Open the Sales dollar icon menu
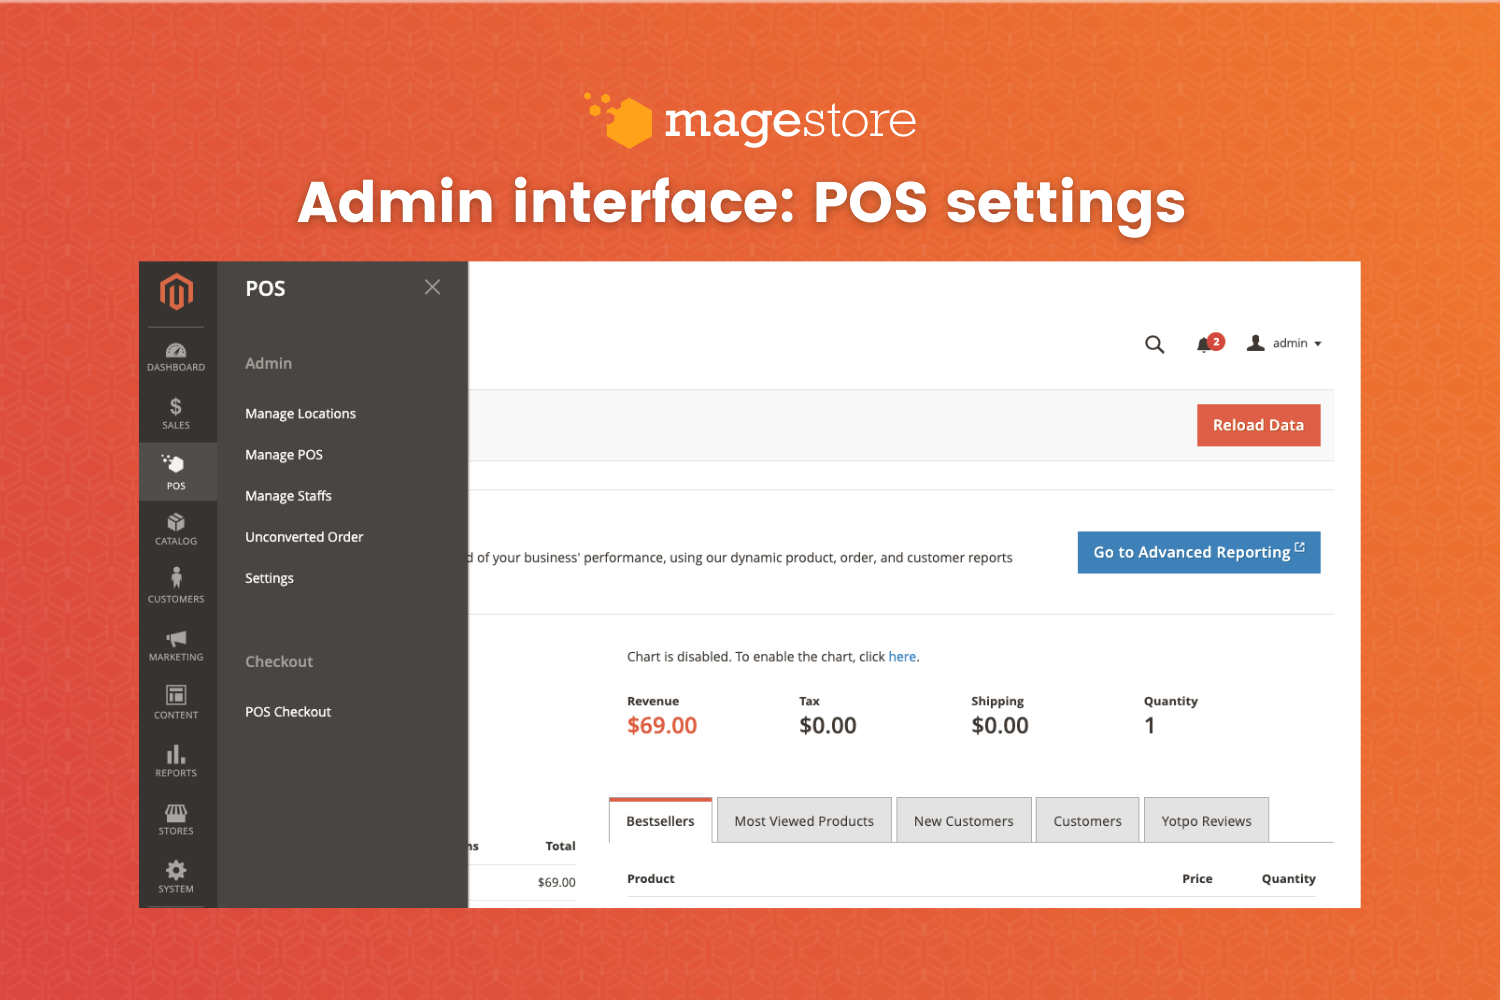This screenshot has height=1000, width=1500. click(x=176, y=413)
